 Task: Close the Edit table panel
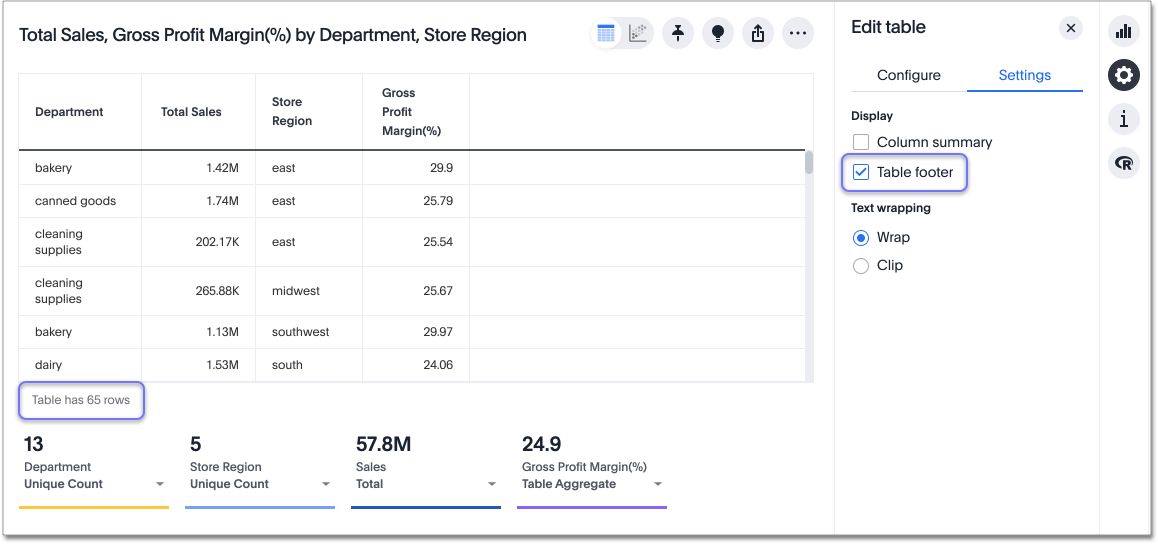coord(1071,28)
